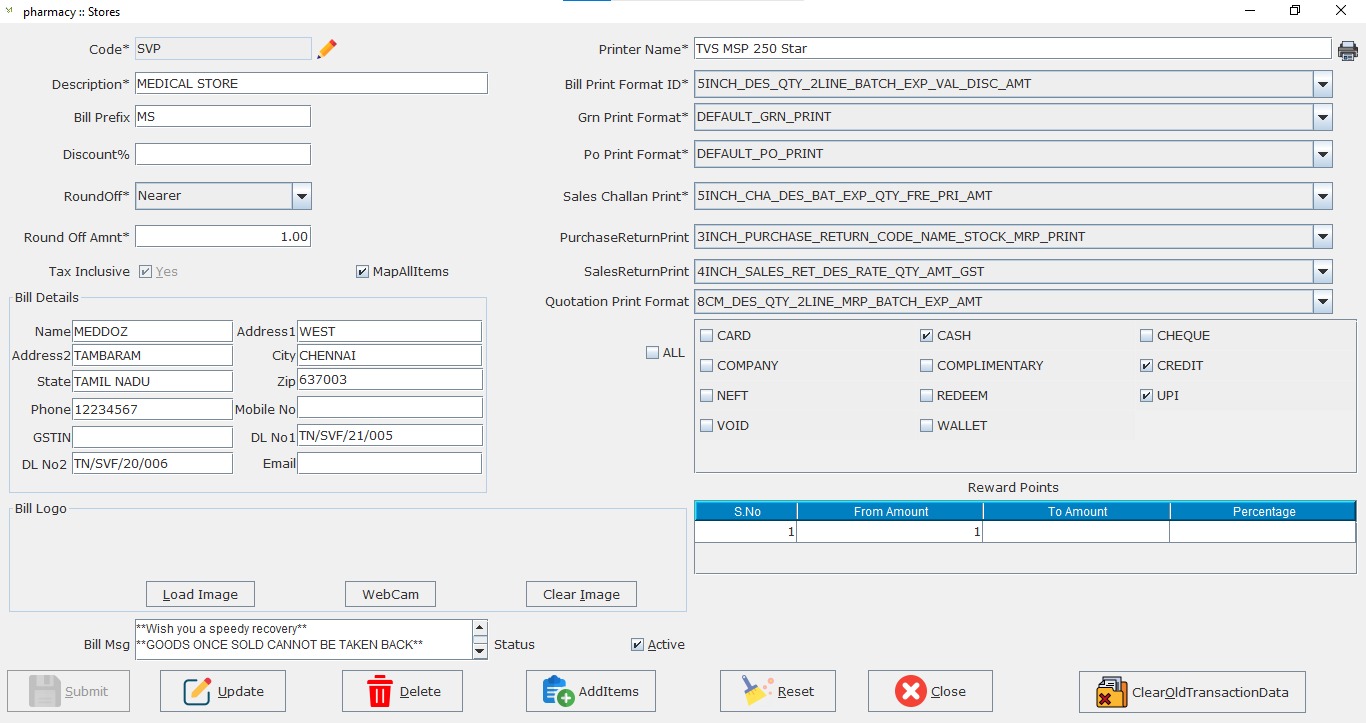The width and height of the screenshot is (1366, 723).
Task: Open the Grn Print Format dropdown
Action: [x=1323, y=117]
